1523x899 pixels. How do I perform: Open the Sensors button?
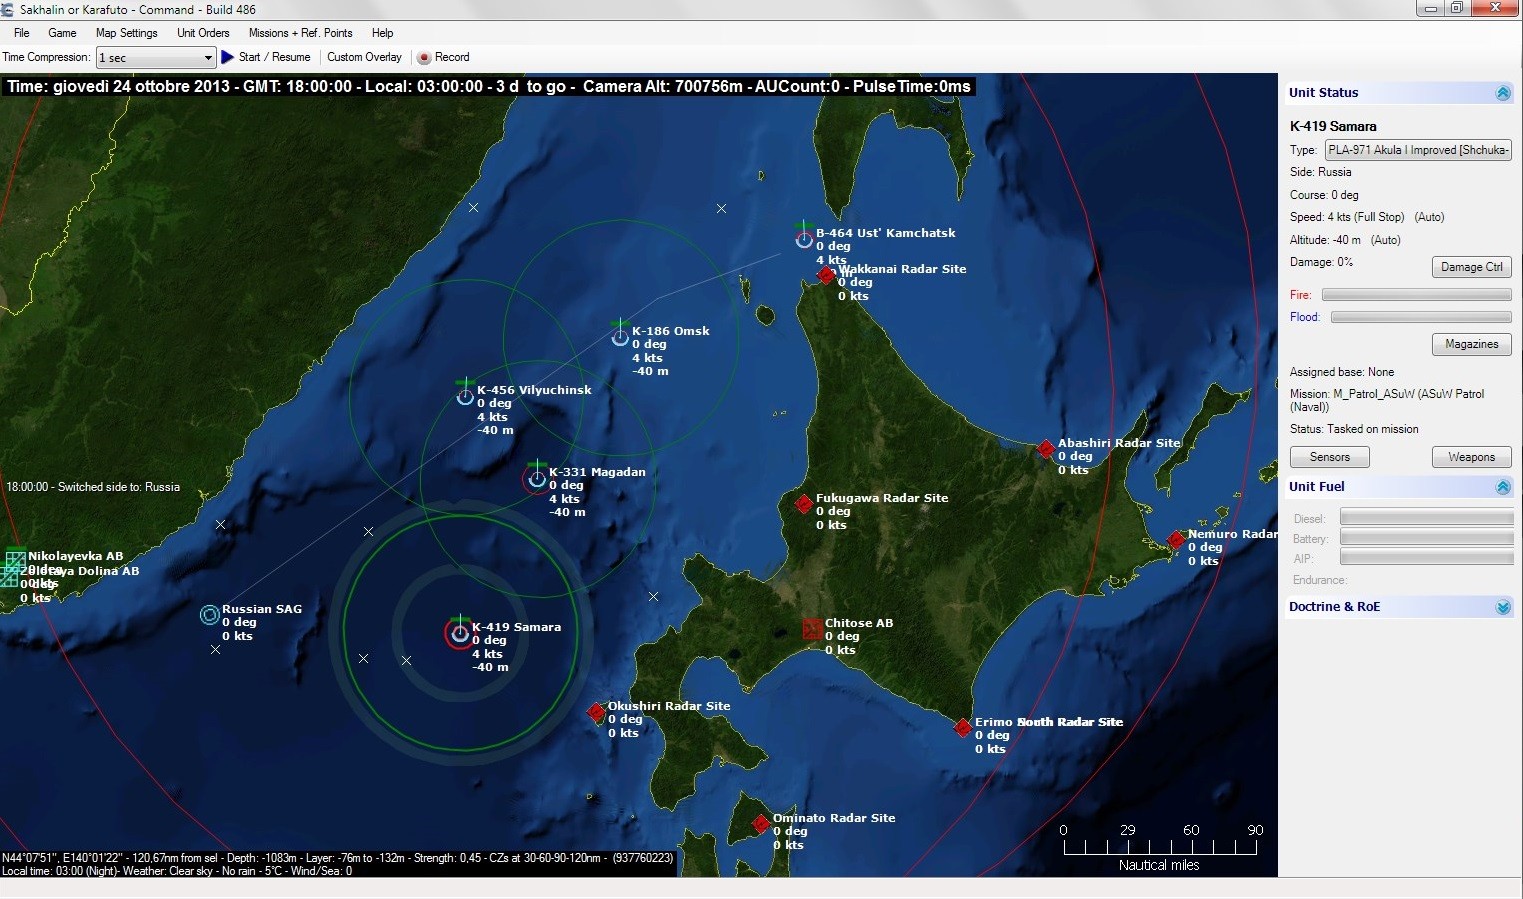pyautogui.click(x=1330, y=457)
